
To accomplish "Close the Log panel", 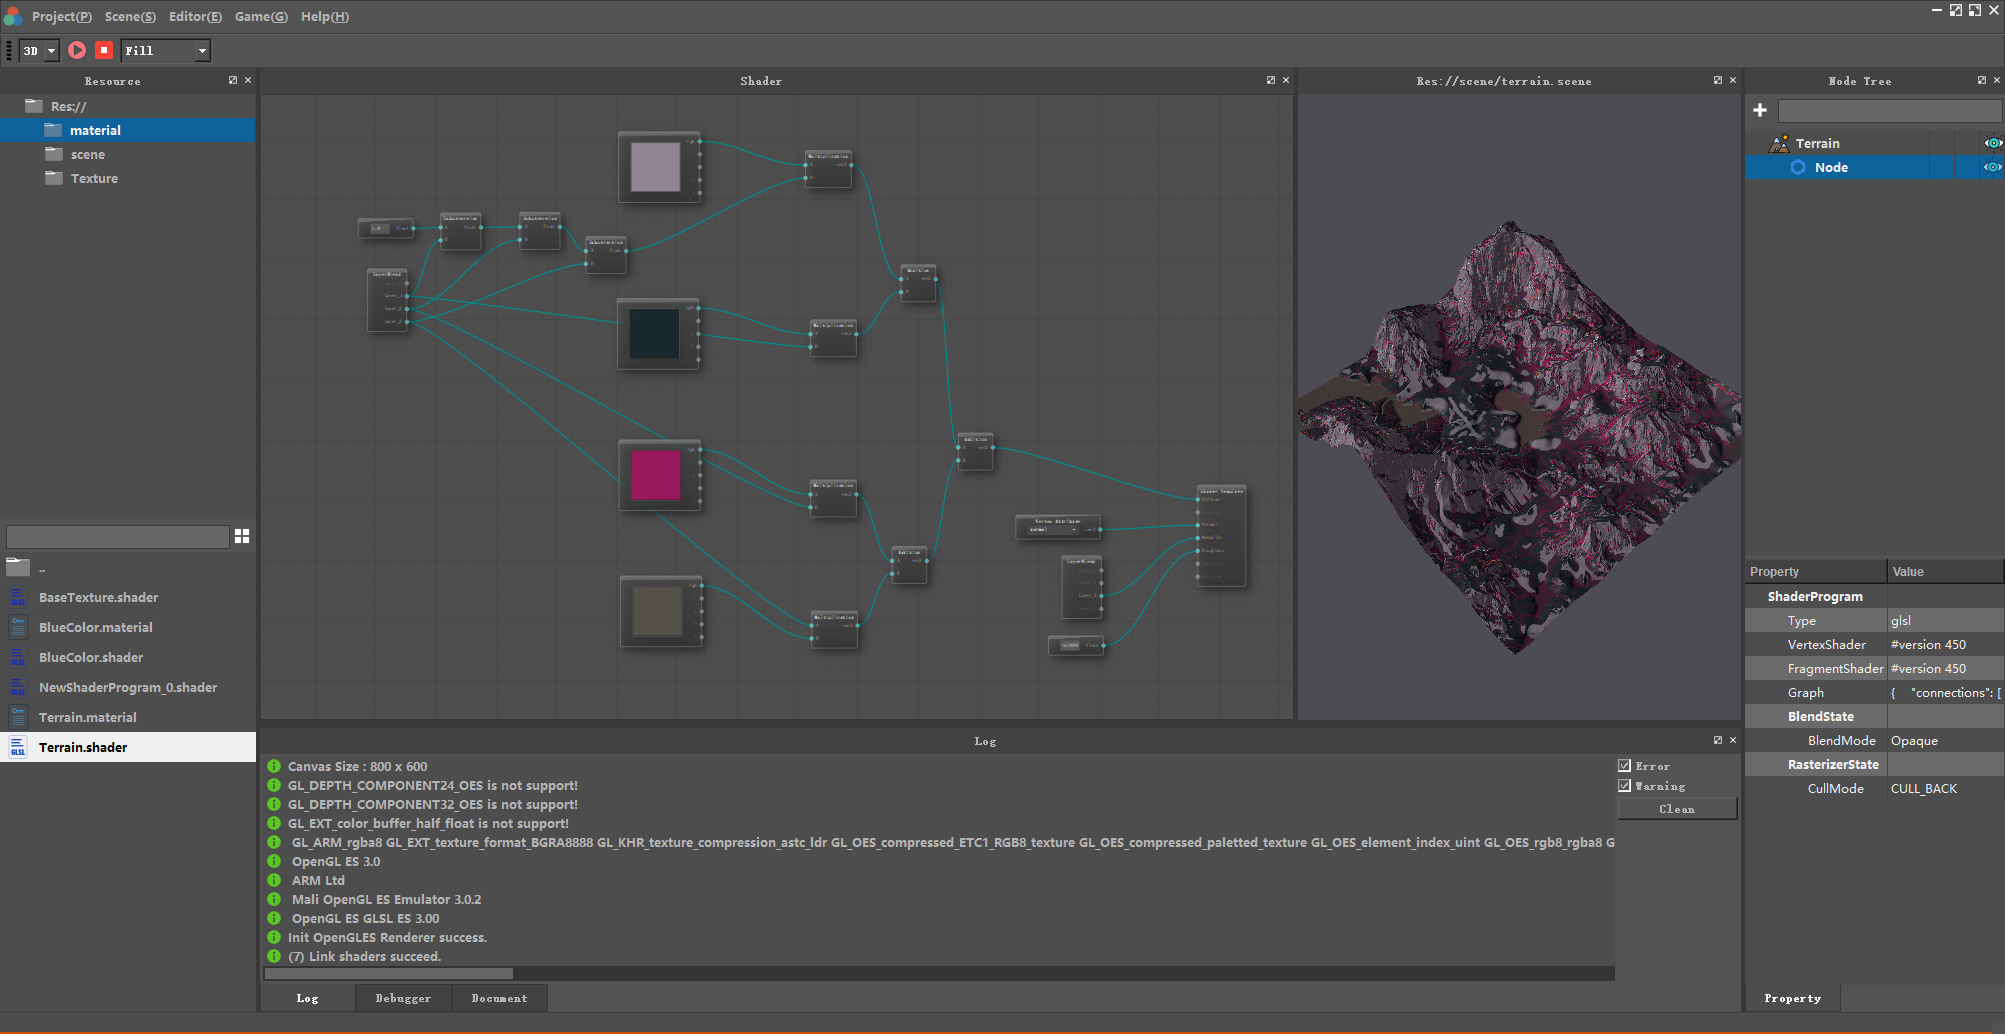I will tap(1733, 741).
